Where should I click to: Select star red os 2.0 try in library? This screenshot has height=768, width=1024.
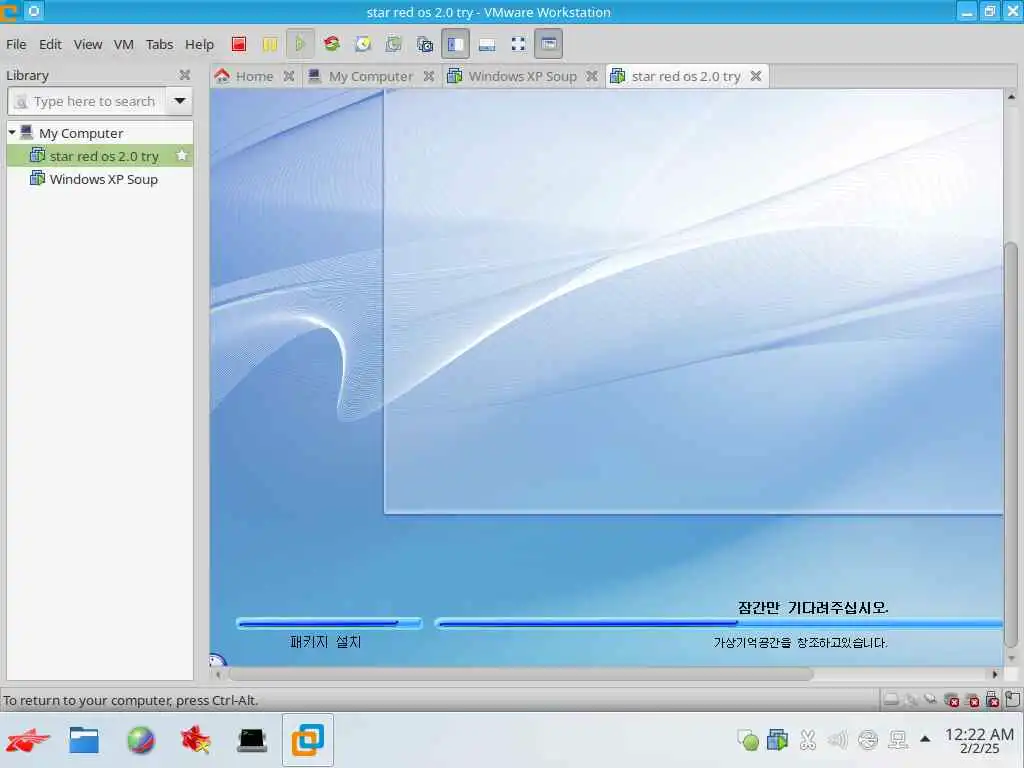(99, 156)
